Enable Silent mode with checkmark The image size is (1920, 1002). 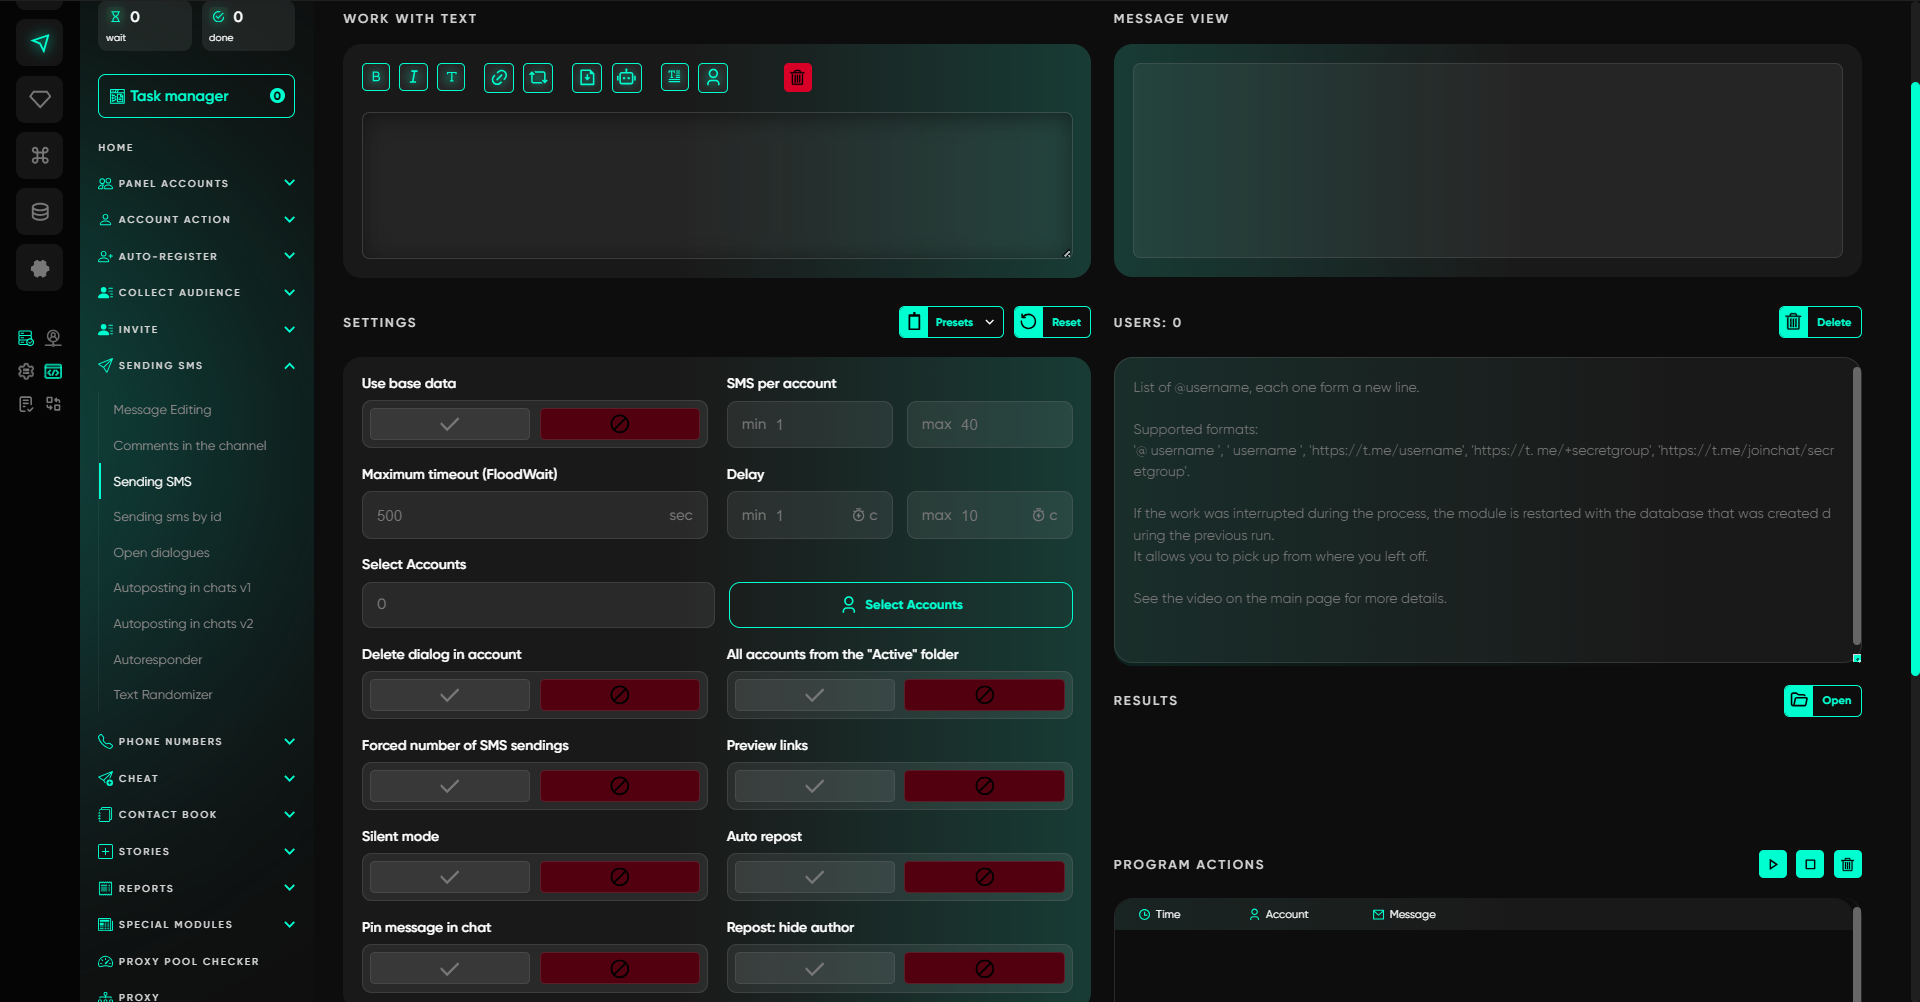450,877
